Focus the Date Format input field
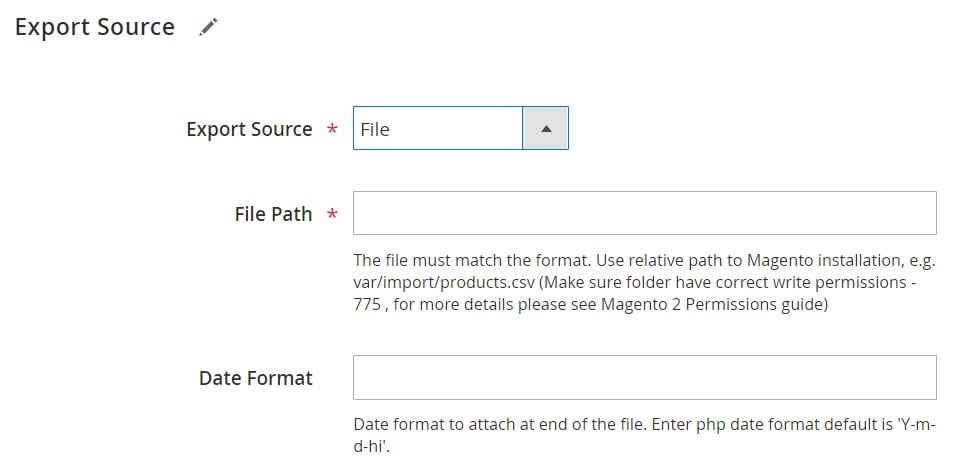Image resolution: width=954 pixels, height=470 pixels. (x=644, y=377)
